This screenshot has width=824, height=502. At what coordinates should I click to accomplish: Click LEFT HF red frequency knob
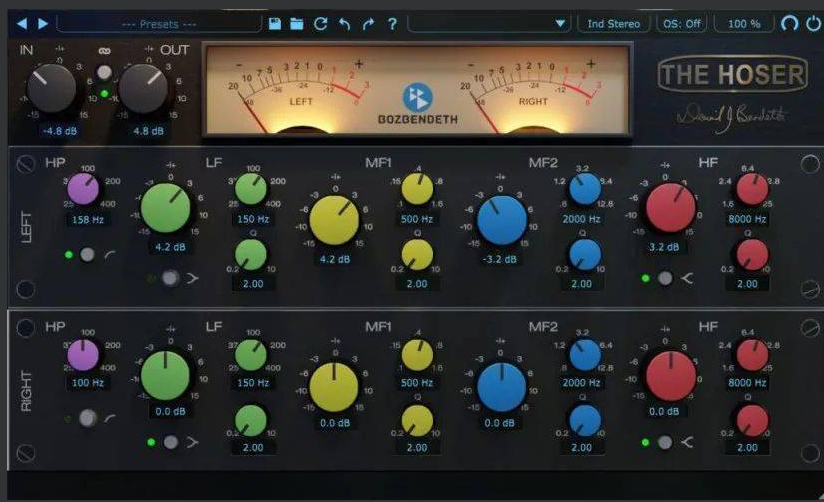point(752,189)
